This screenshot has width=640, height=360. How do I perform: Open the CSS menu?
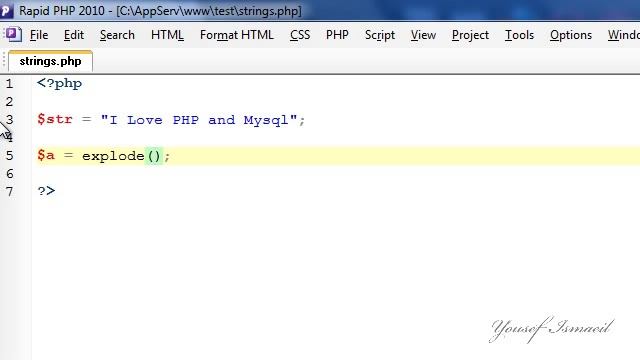tap(300, 35)
